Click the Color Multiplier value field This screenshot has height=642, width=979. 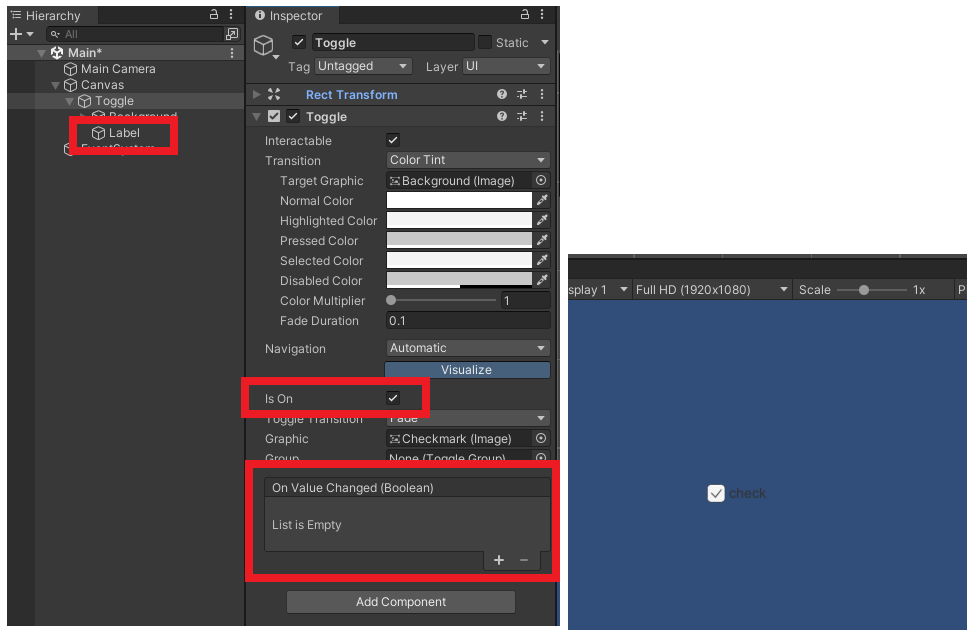point(525,300)
